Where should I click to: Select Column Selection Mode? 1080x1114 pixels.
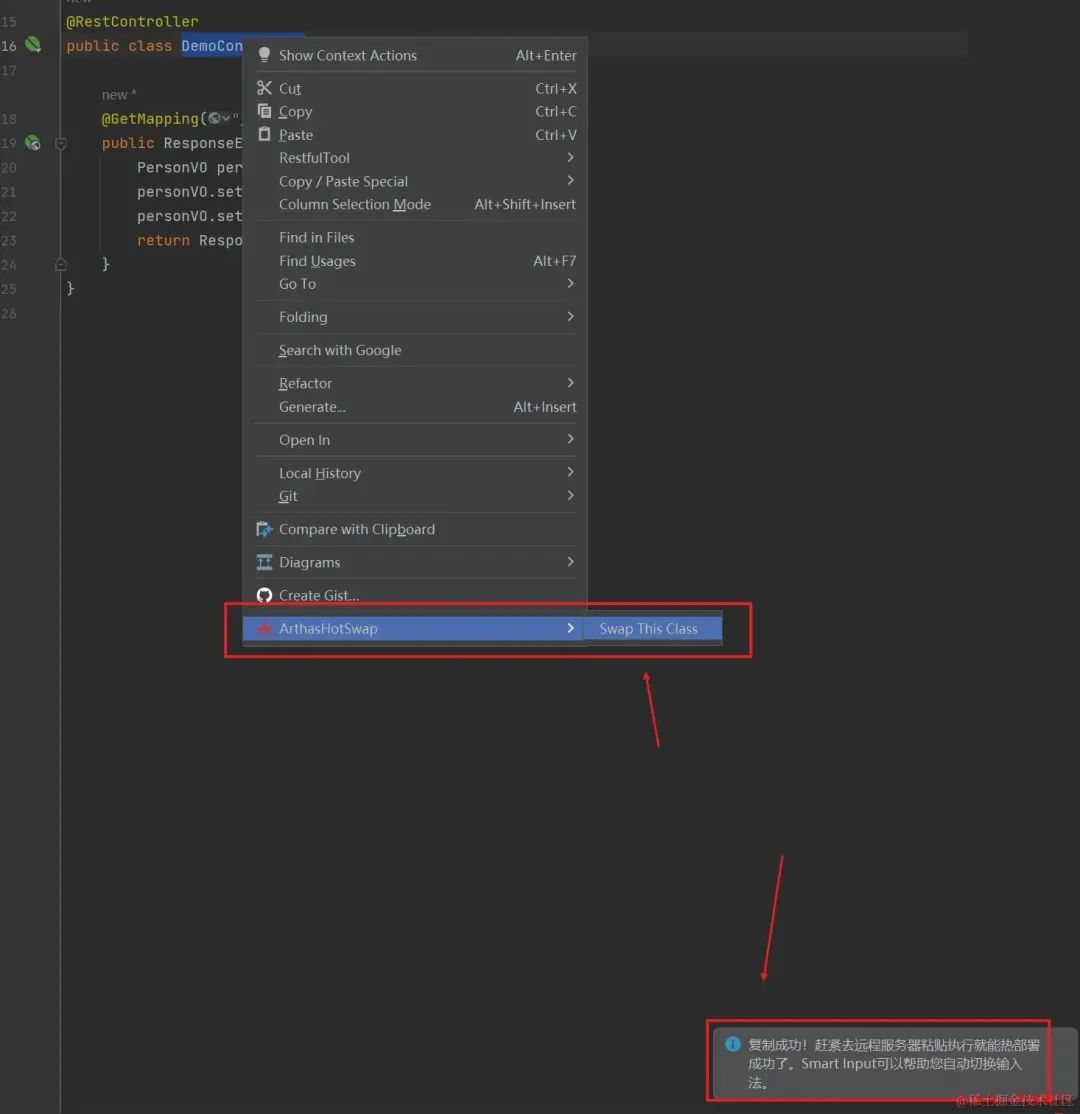tap(416, 204)
